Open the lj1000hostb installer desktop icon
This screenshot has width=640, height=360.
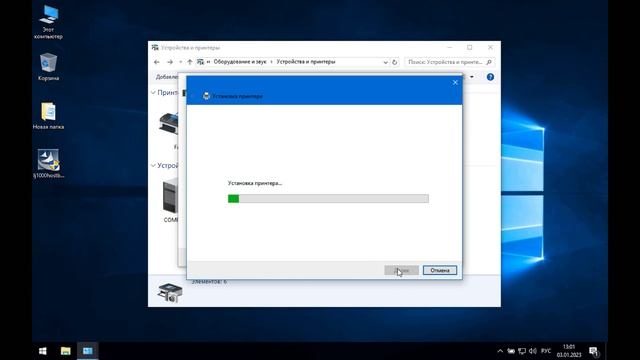(x=48, y=164)
